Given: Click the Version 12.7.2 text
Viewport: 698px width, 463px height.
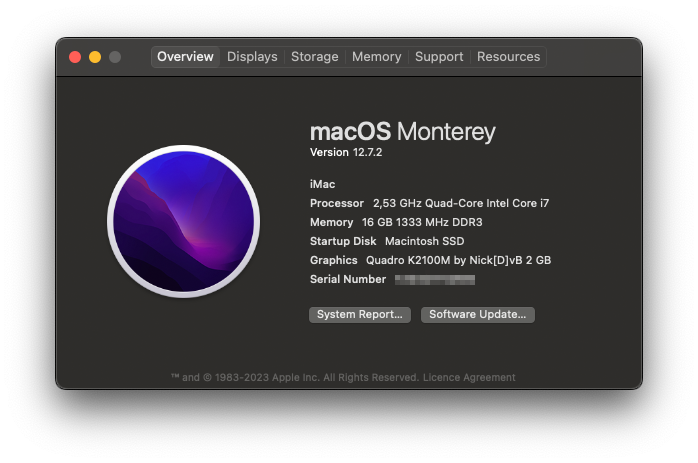Looking at the screenshot, I should [x=346, y=152].
